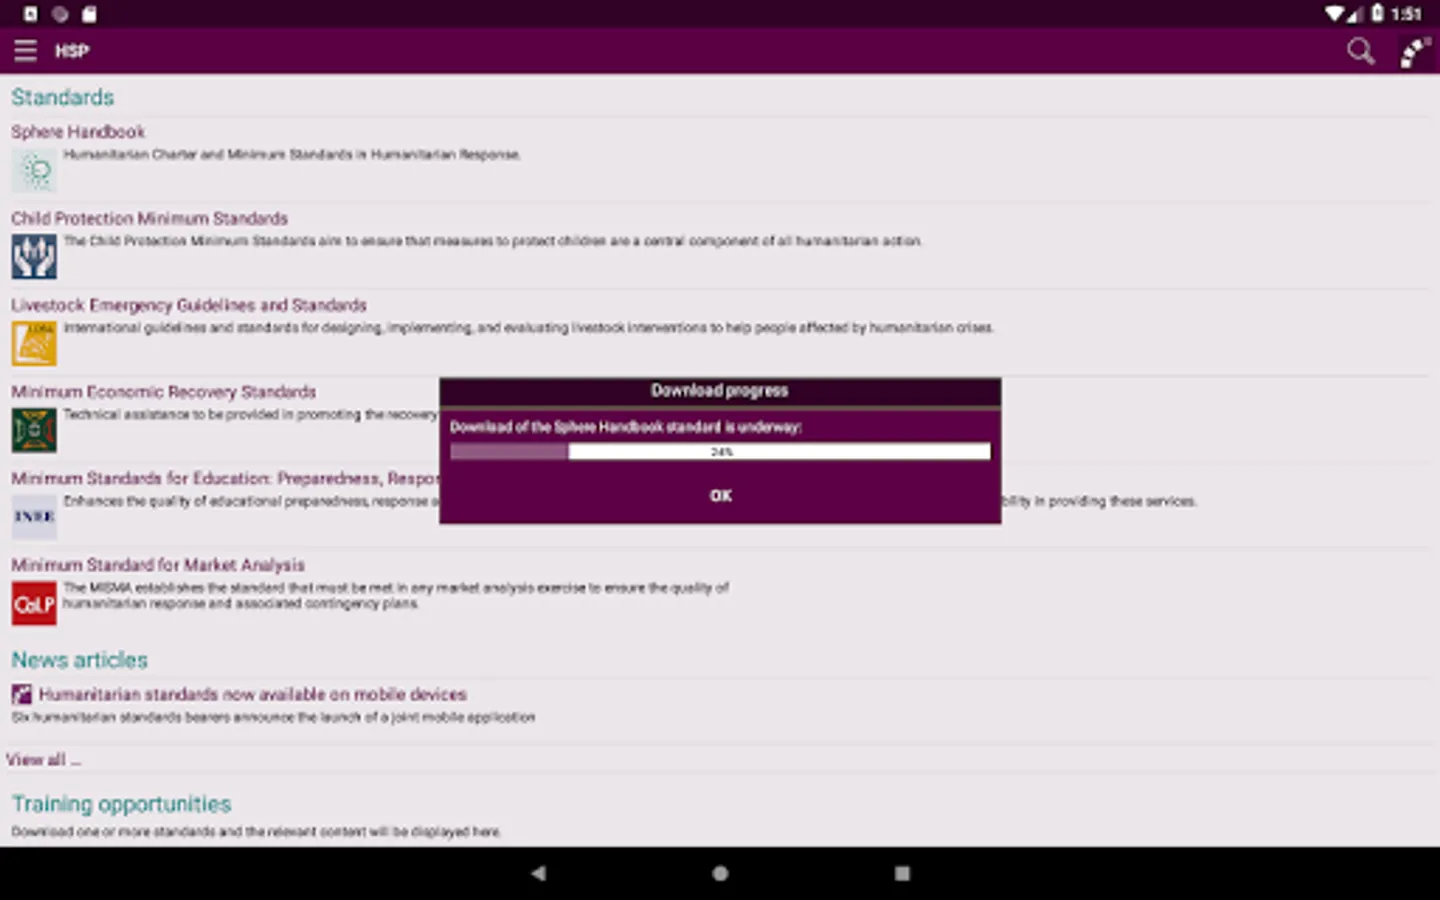Open Child Protection Minimum Standards
The image size is (1440, 900).
pyautogui.click(x=149, y=218)
